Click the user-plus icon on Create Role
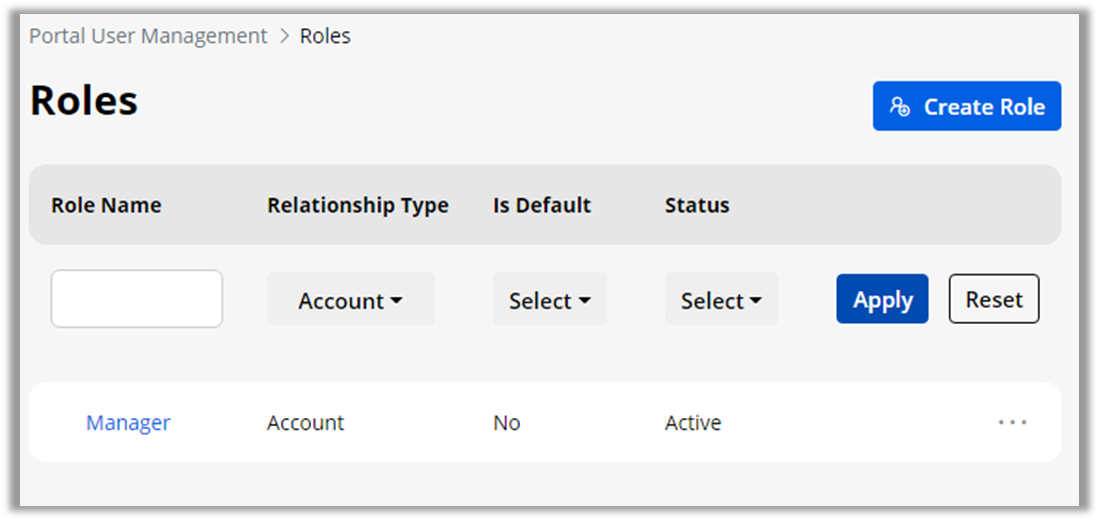 (900, 107)
